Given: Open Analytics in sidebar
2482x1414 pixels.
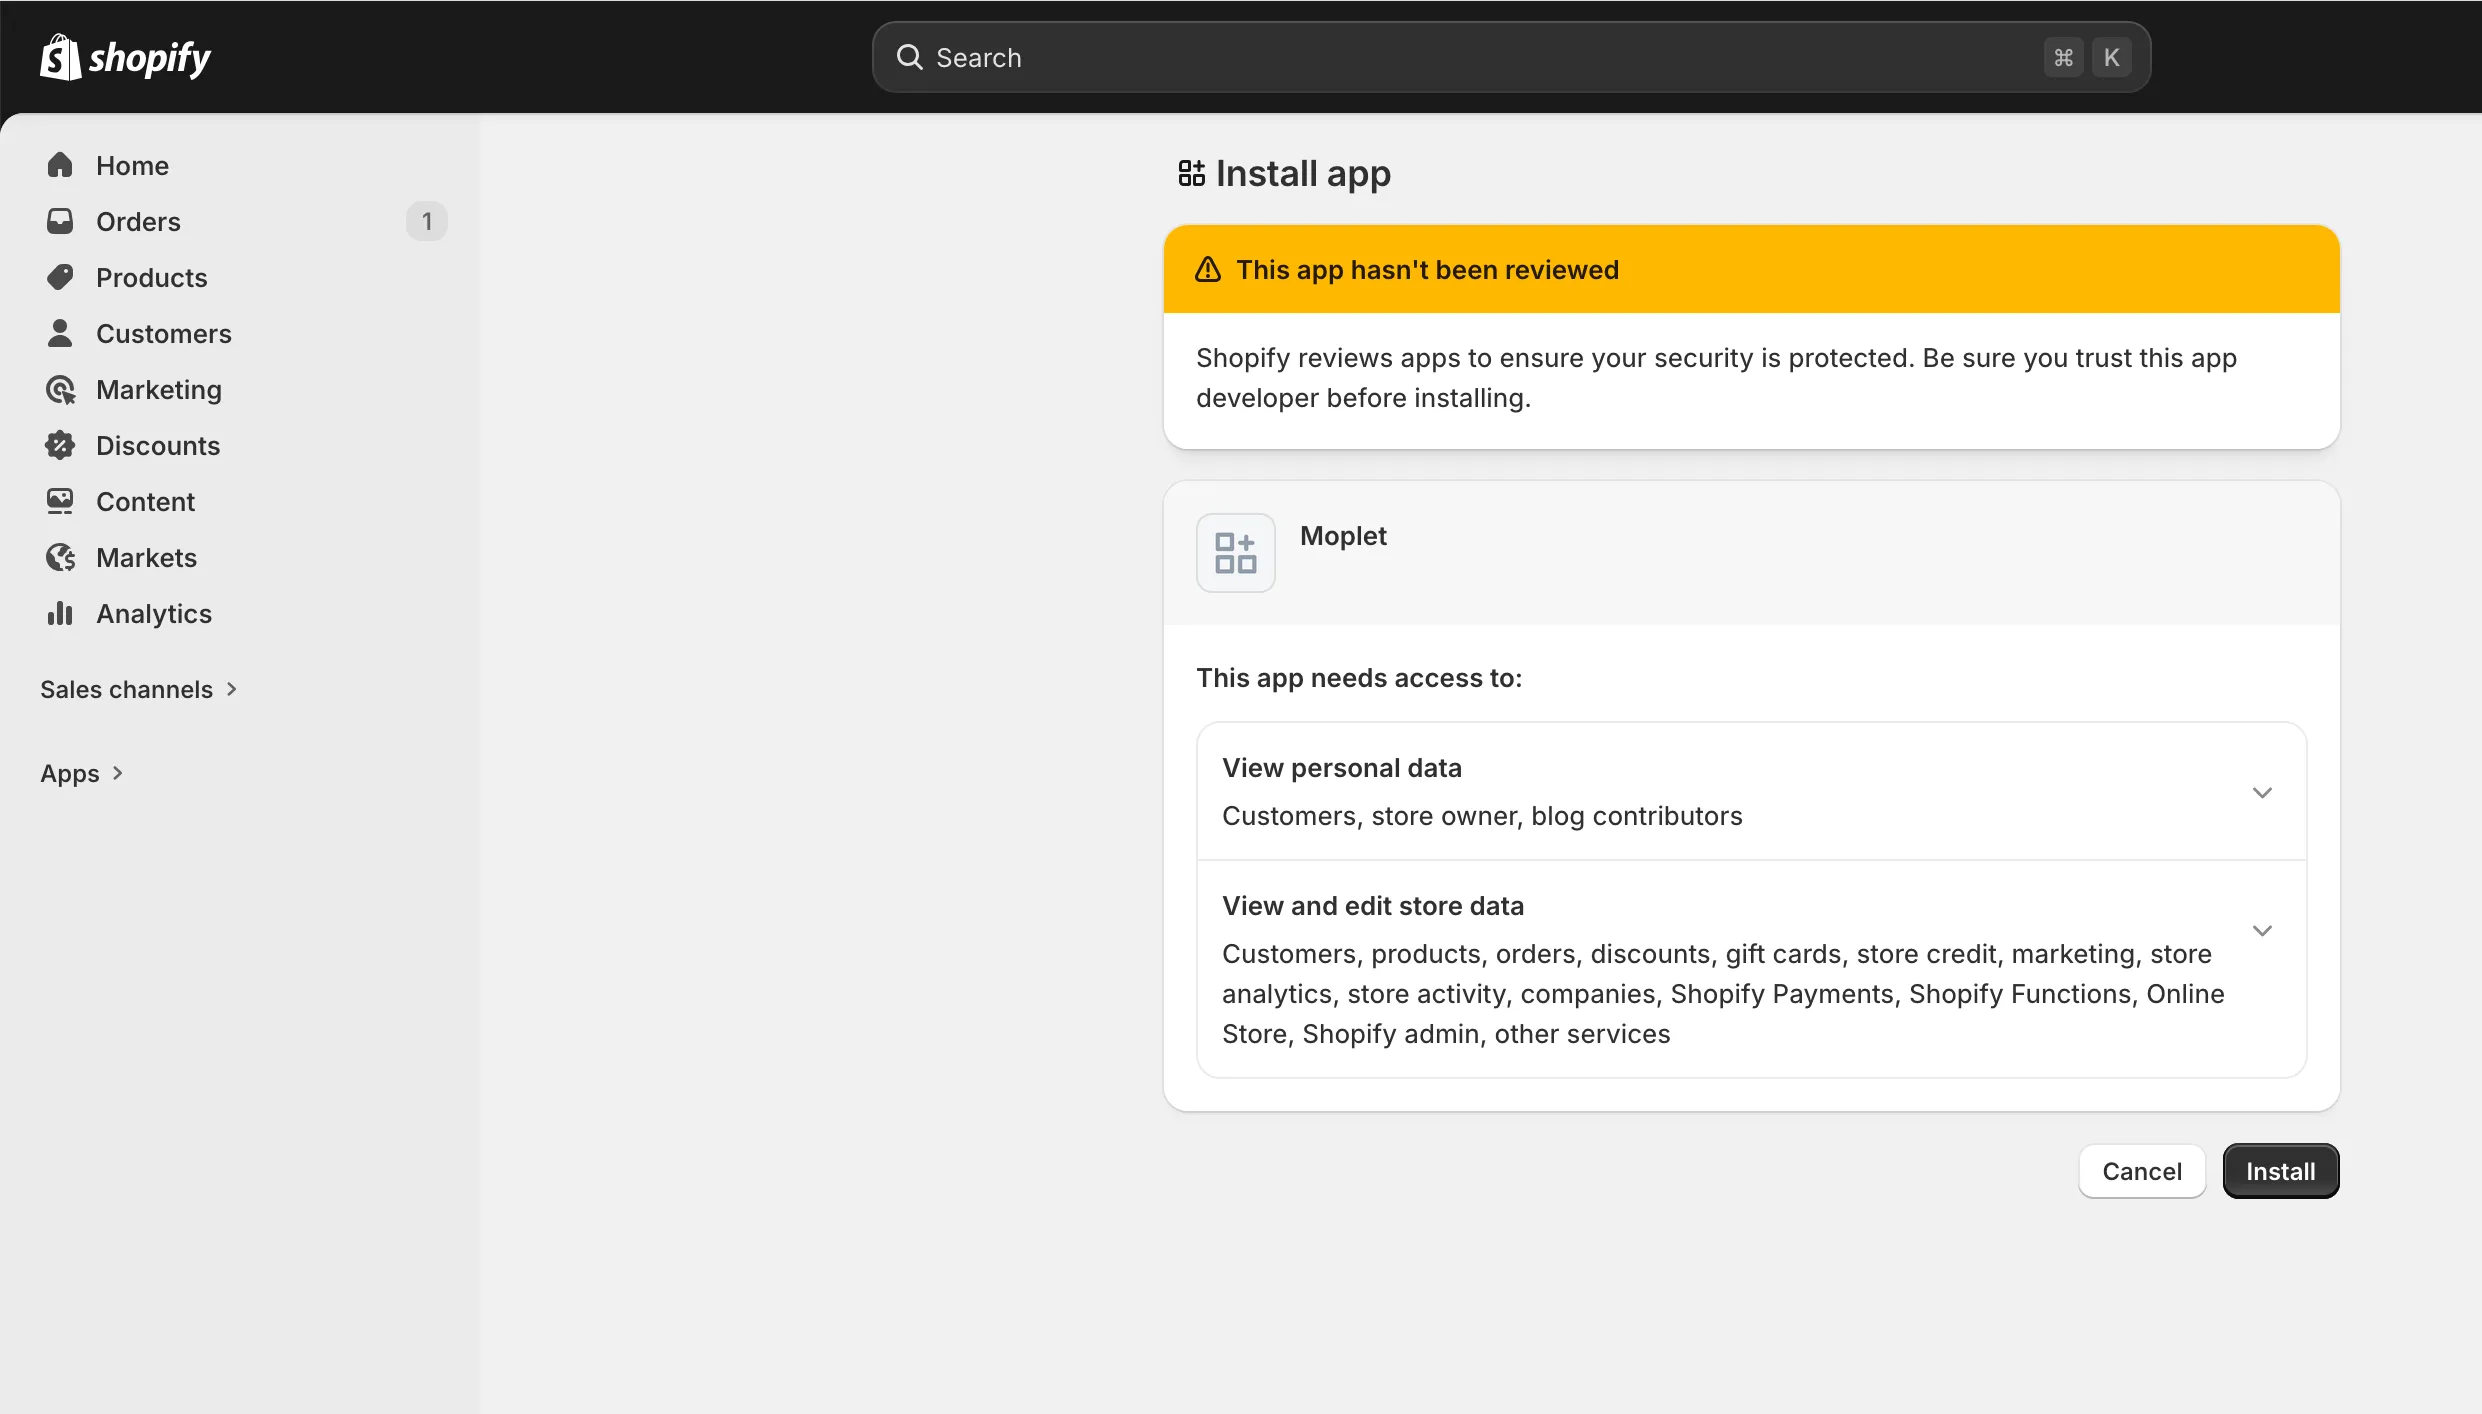Looking at the screenshot, I should click(241, 613).
